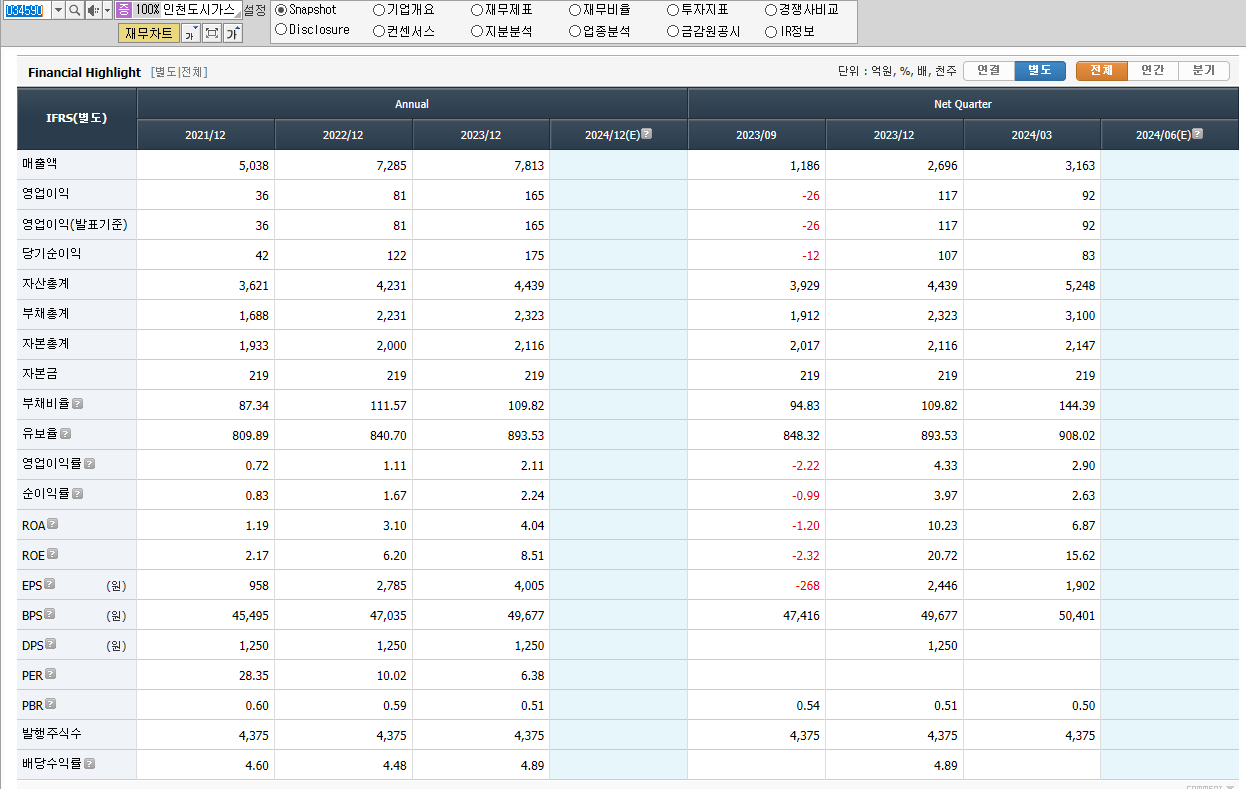Click the 재무차트 button
Screen dimensions: 1246x789
pos(148,33)
